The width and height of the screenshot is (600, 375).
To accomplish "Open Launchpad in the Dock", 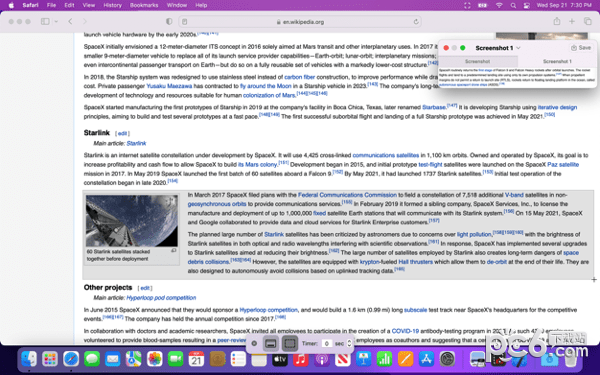I will (50, 359).
